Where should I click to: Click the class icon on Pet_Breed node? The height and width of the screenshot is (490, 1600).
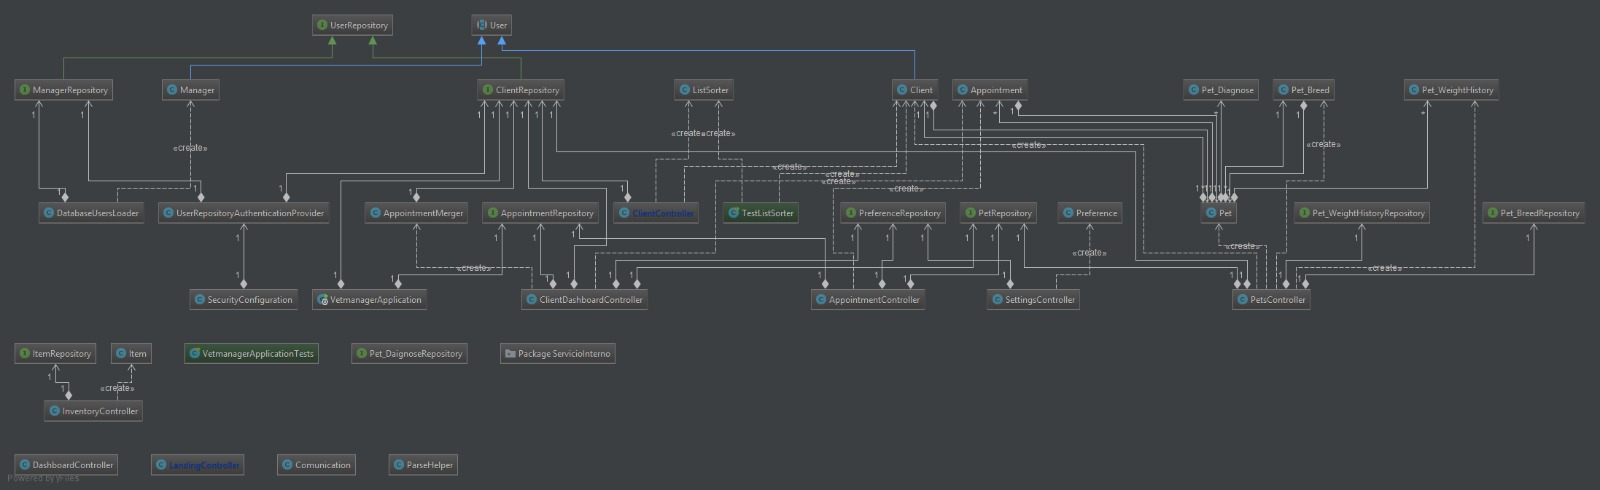pos(1283,90)
